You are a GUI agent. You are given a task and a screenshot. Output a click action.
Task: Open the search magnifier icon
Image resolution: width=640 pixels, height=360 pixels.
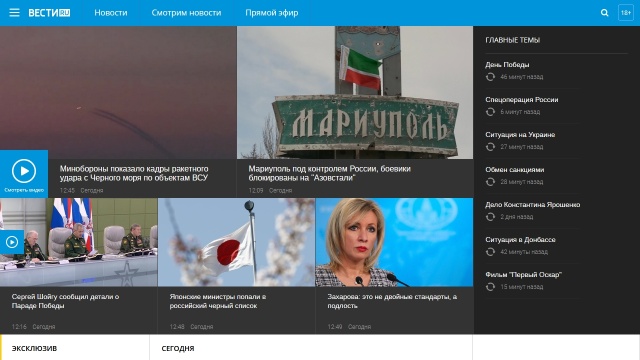(x=604, y=13)
